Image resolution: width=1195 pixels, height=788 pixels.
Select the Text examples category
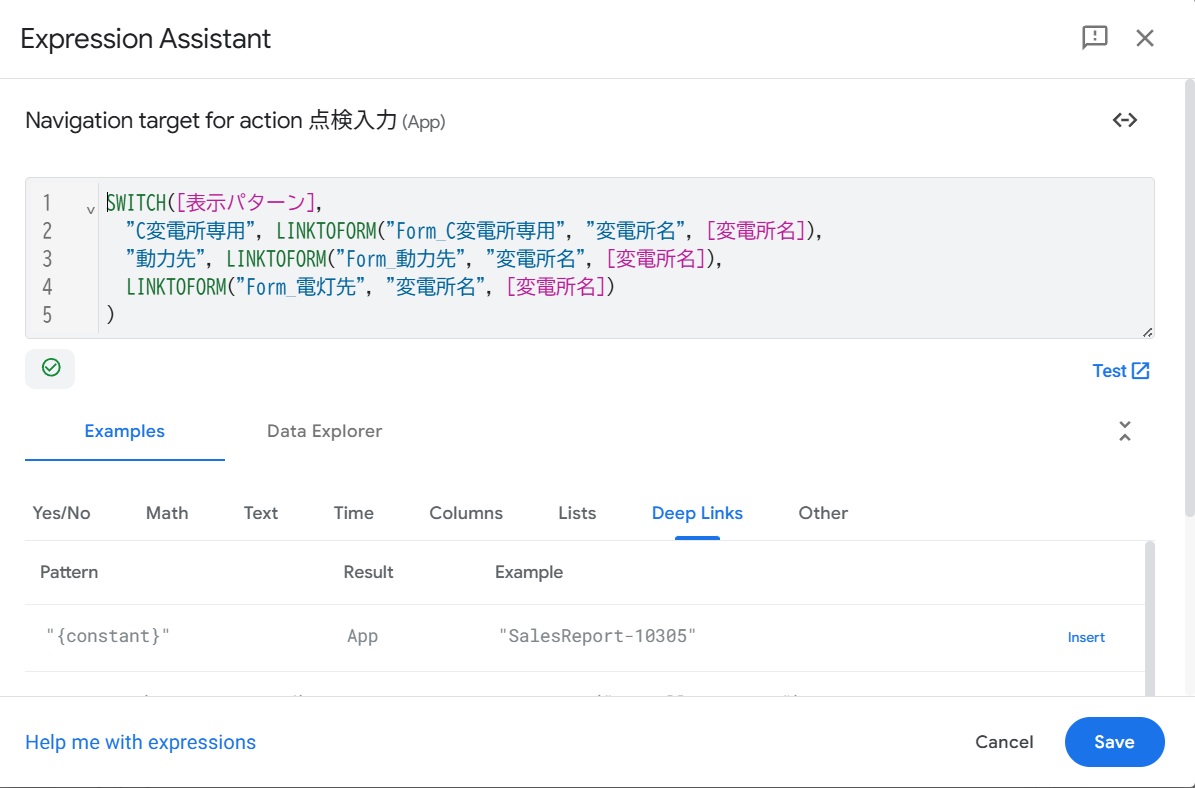pos(260,513)
